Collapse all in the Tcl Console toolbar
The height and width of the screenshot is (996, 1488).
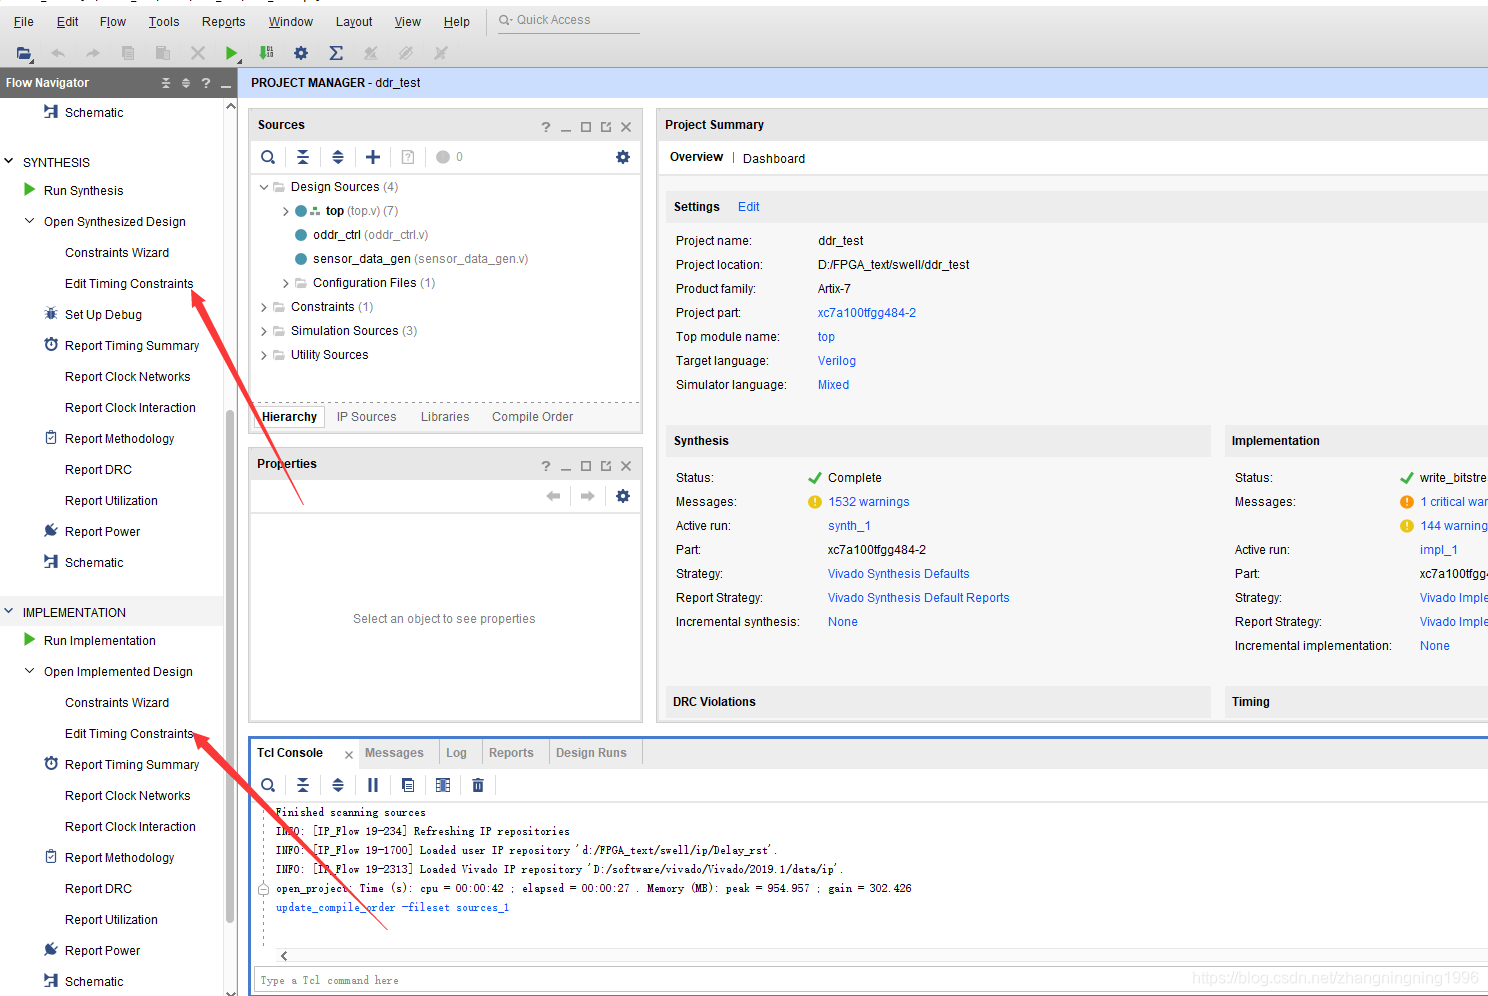[x=303, y=785]
